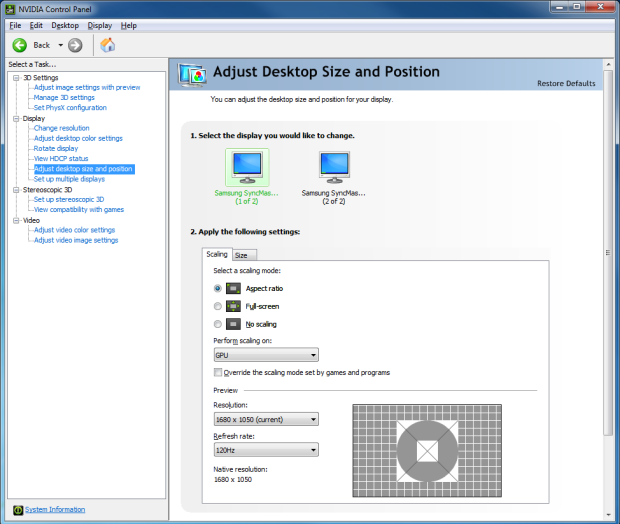This screenshot has height=524, width=620.
Task: Click the NVIDIA Control Panel title icon
Action: [10, 9]
